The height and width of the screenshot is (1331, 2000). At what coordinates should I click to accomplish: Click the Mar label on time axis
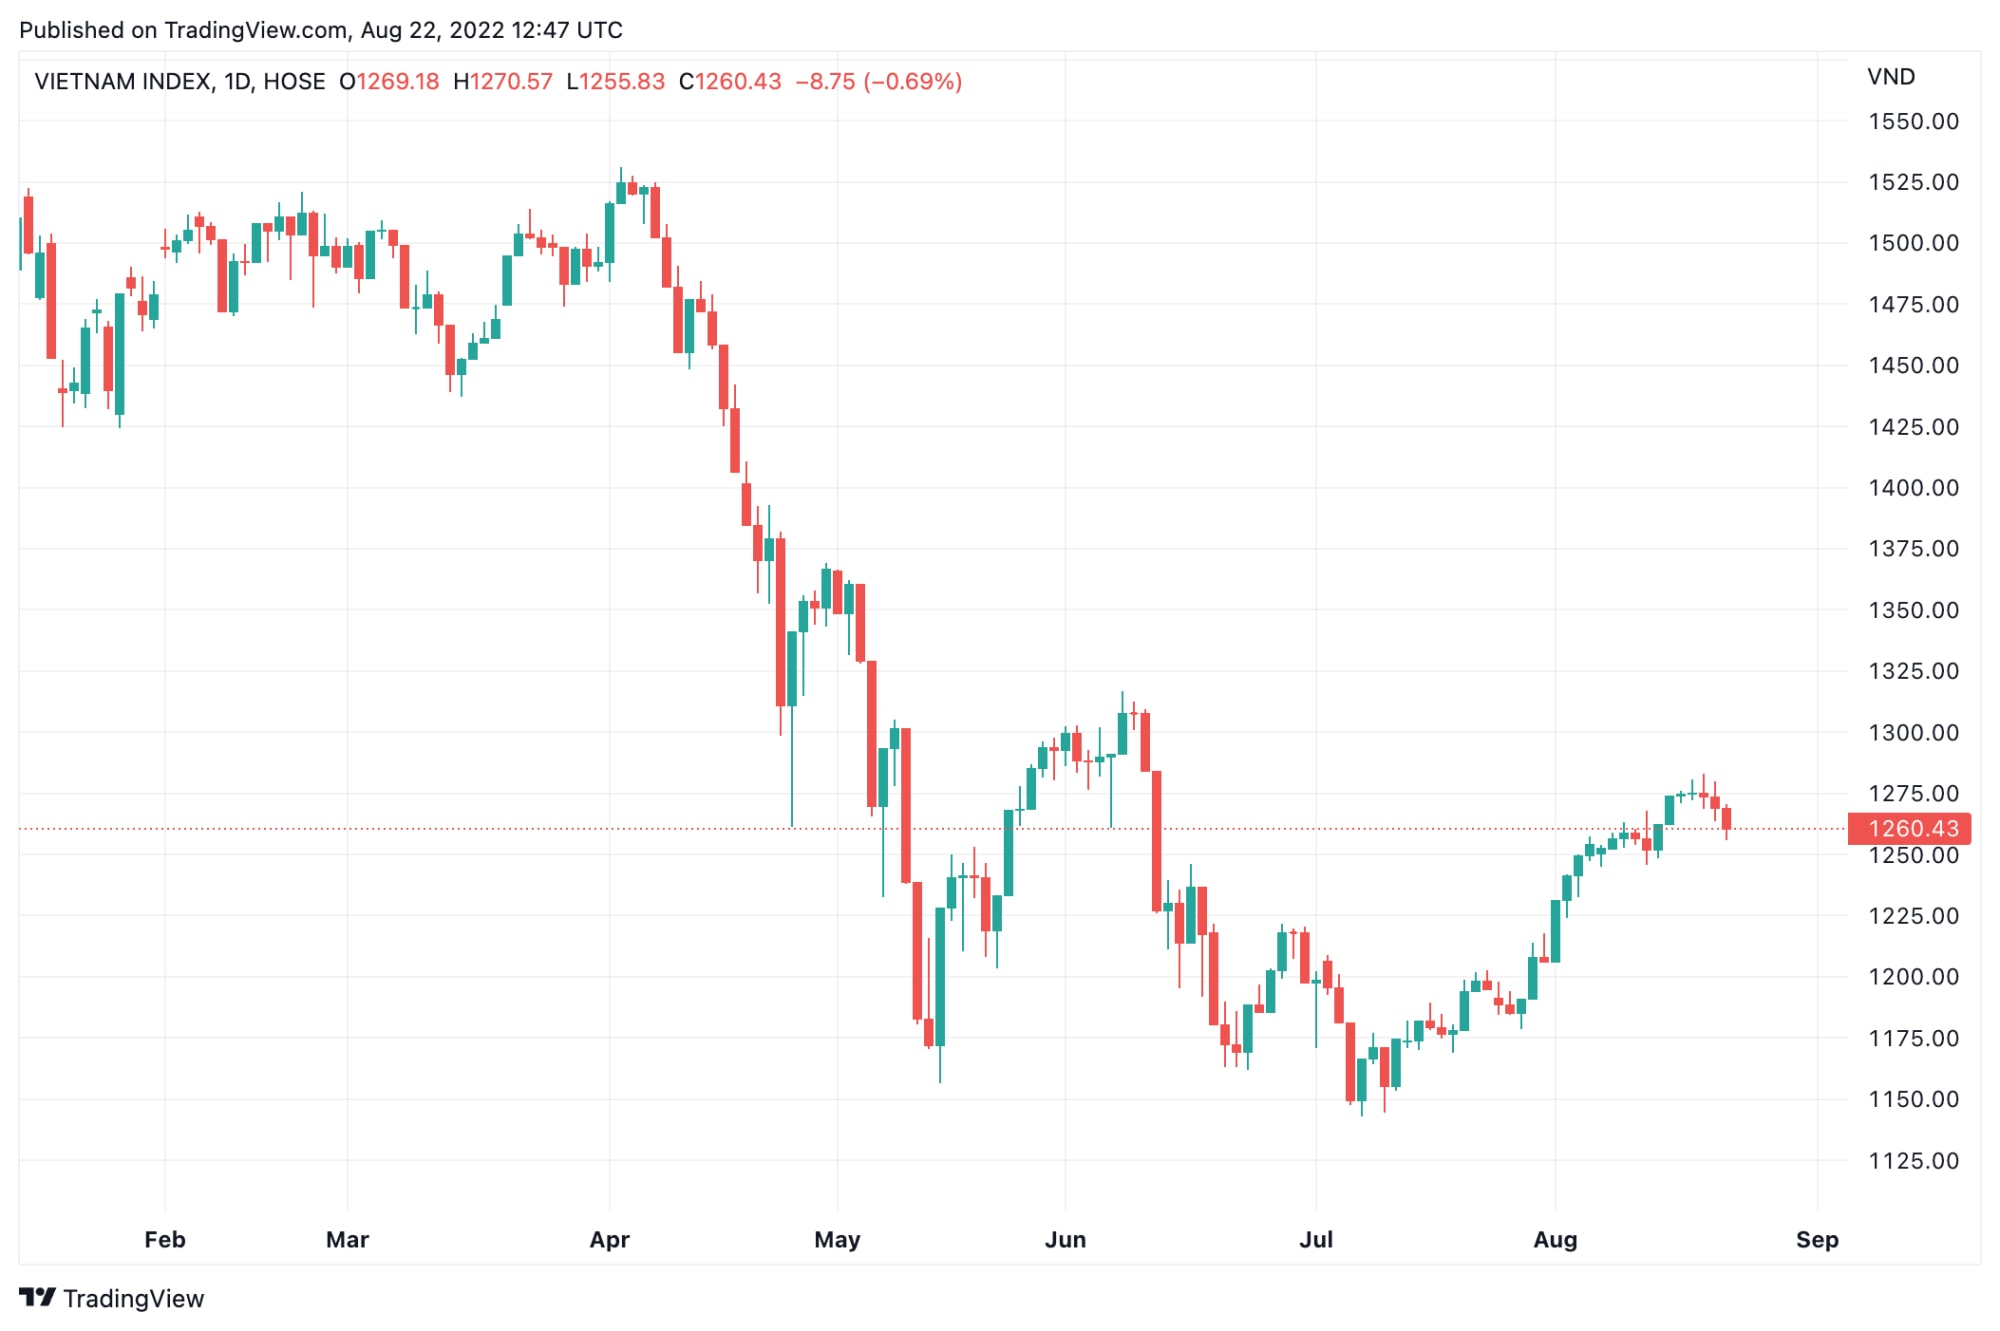pyautogui.click(x=347, y=1239)
